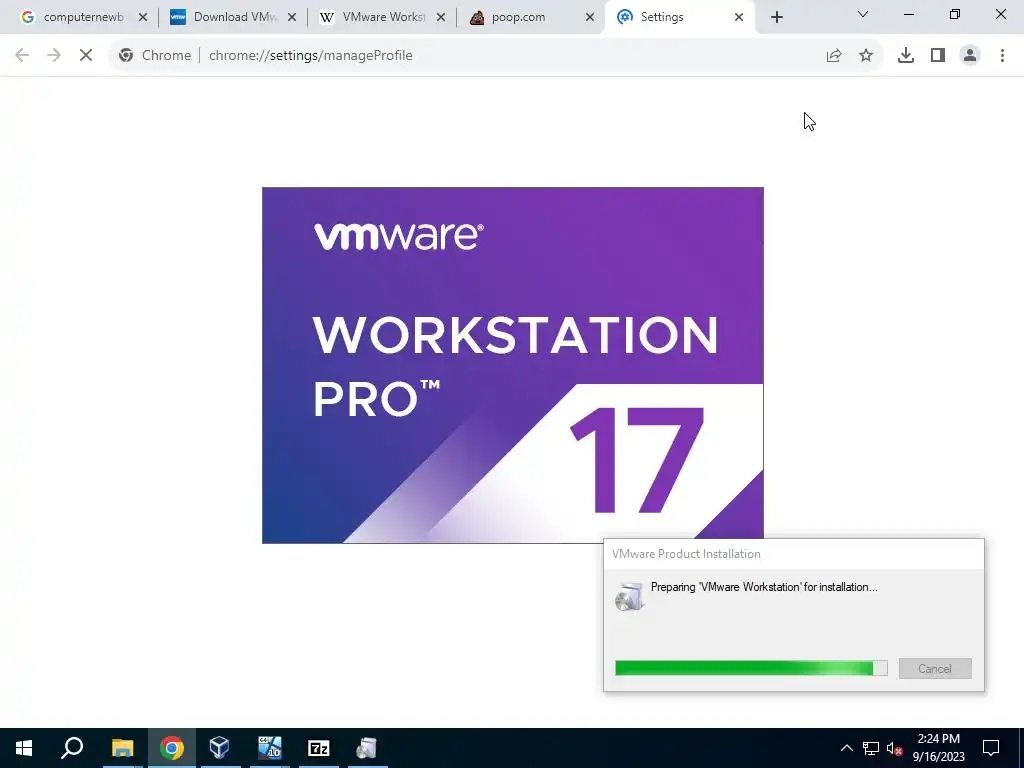
Task: Open Windows taskbar search
Action: click(x=72, y=748)
